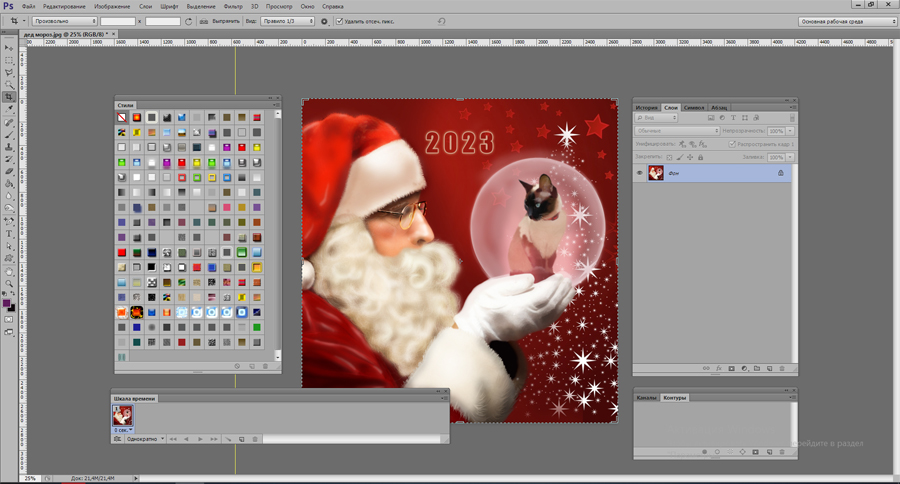This screenshot has width=900, height=484.
Task: Toggle the 'Удалить отсеч. пикс.' checkbox
Action: point(339,21)
